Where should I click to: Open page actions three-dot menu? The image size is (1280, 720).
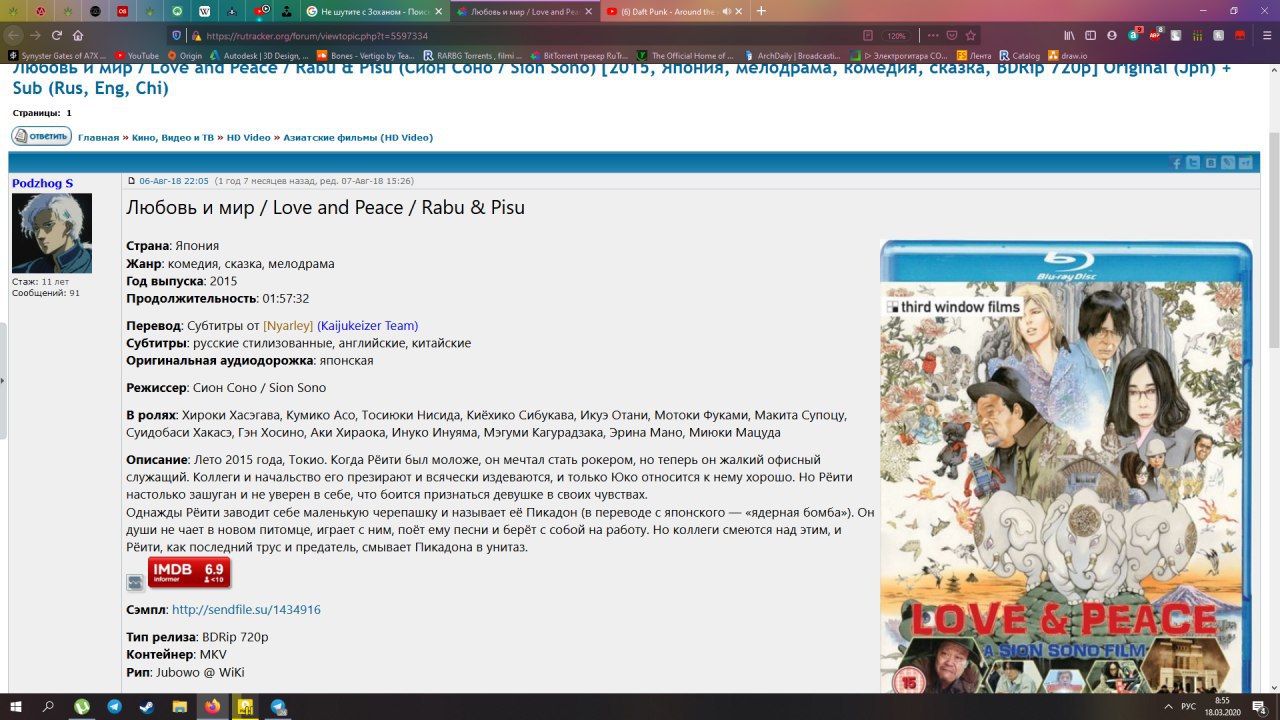click(x=933, y=35)
